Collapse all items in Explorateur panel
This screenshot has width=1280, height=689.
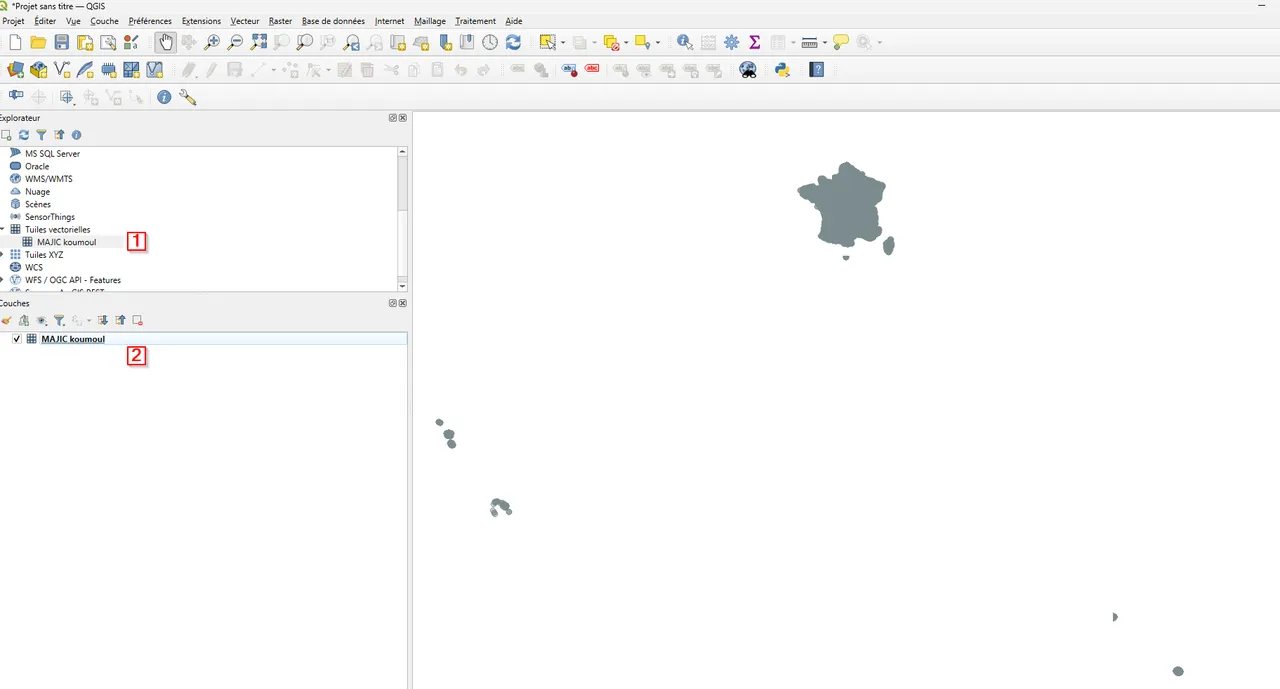click(59, 134)
